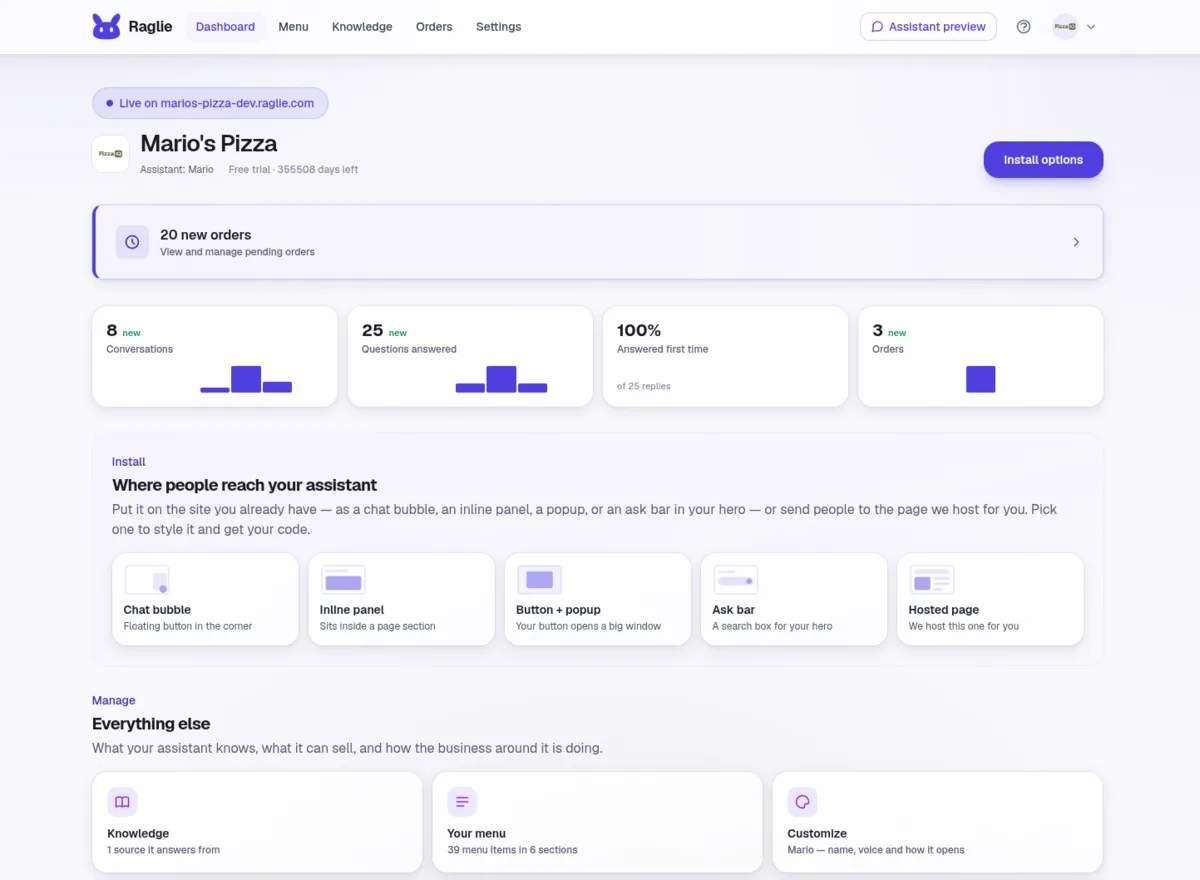Click the clock icon on new orders banner
The width and height of the screenshot is (1200, 880).
tap(132, 242)
